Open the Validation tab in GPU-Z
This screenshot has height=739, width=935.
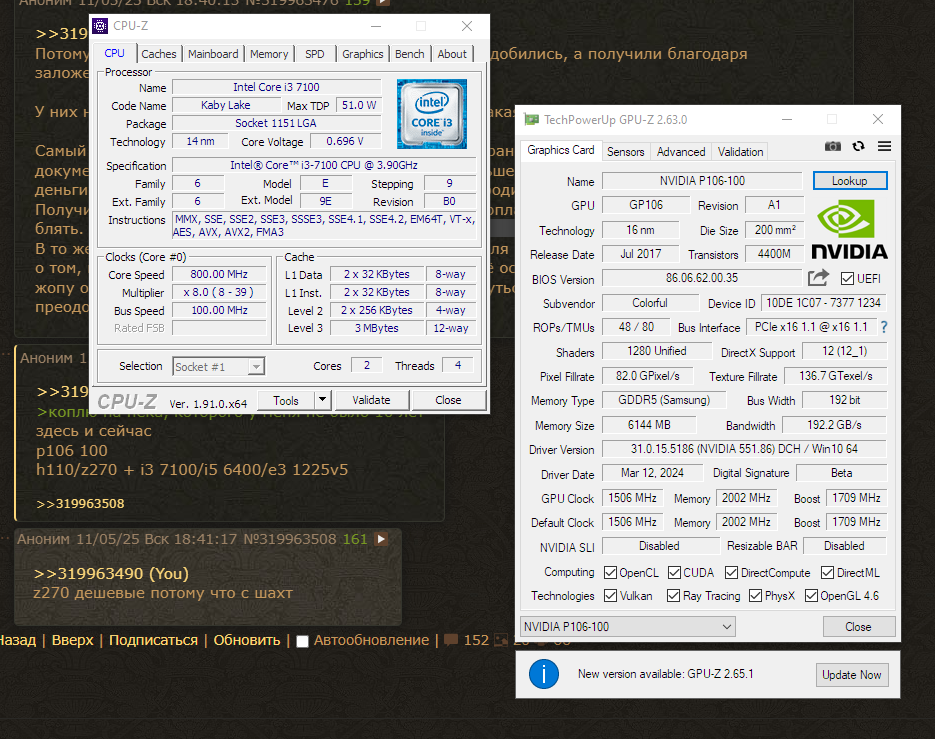coord(741,152)
